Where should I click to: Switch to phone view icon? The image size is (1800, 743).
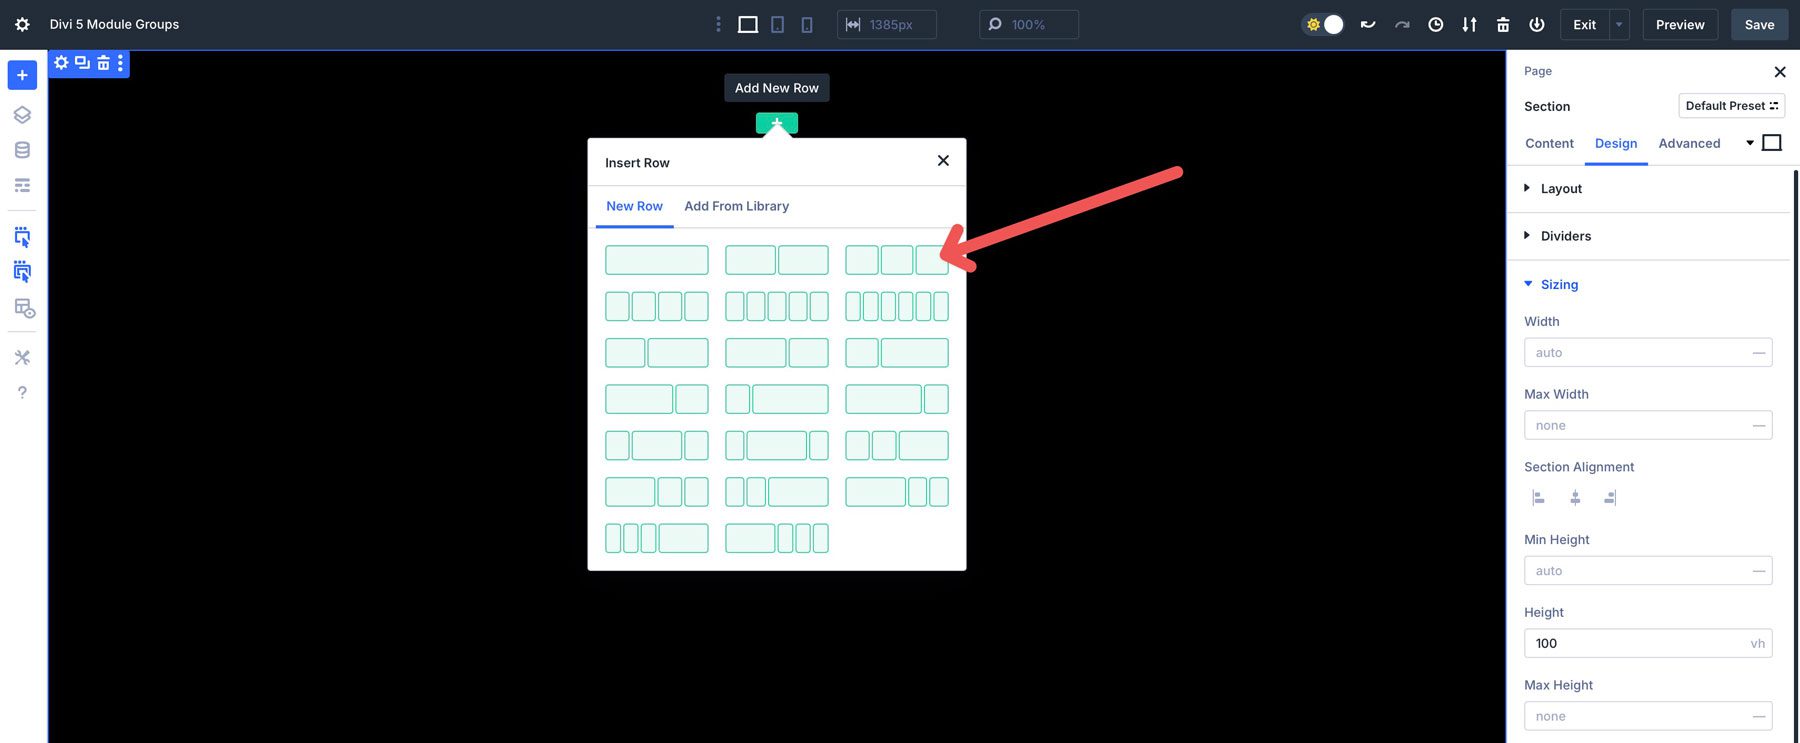[806, 25]
